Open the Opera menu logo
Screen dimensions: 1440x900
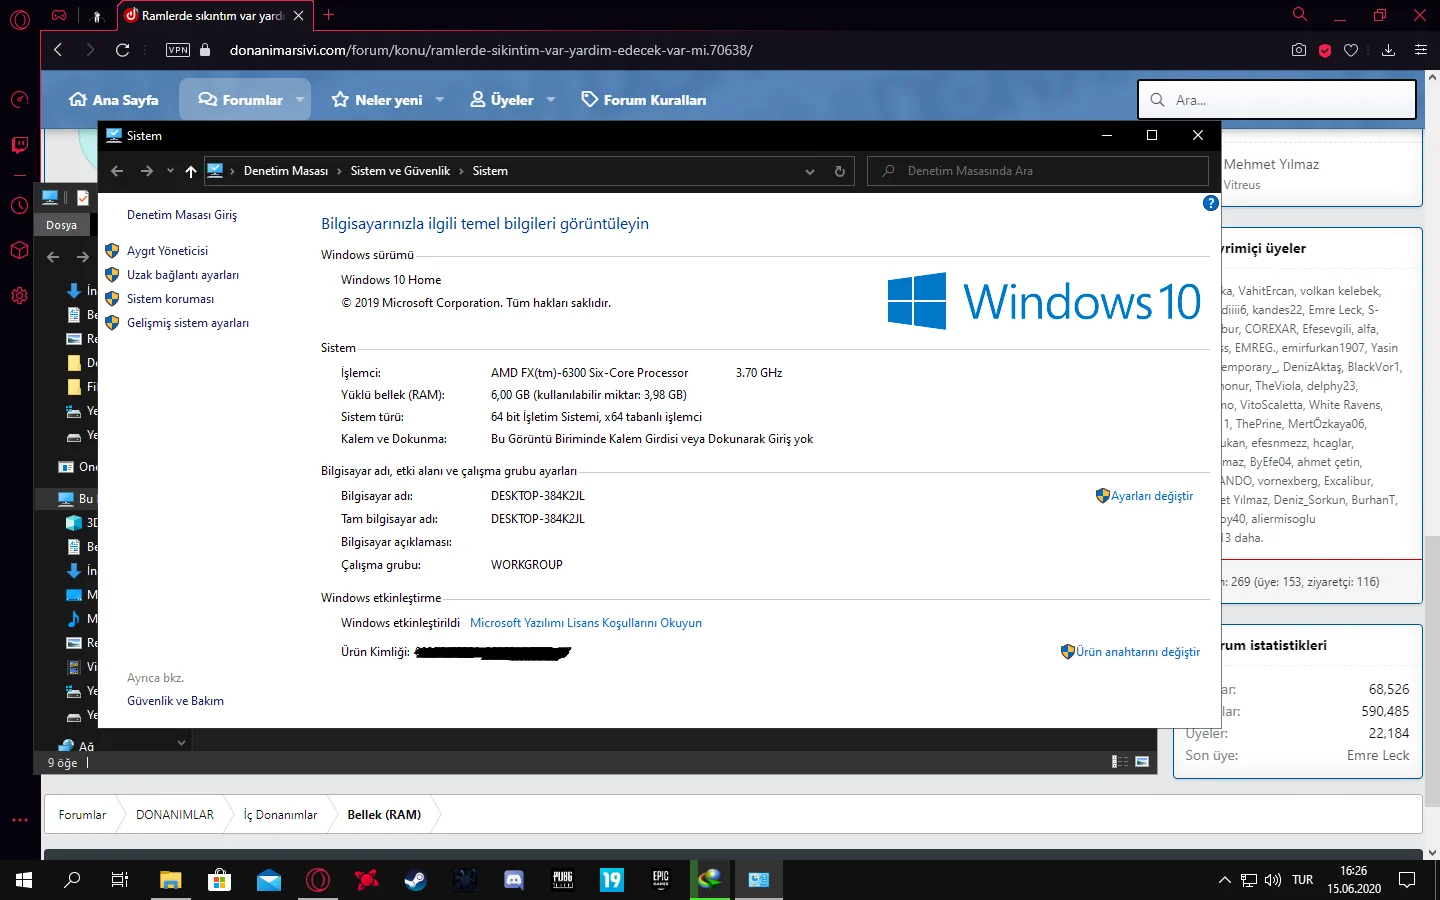point(19,19)
